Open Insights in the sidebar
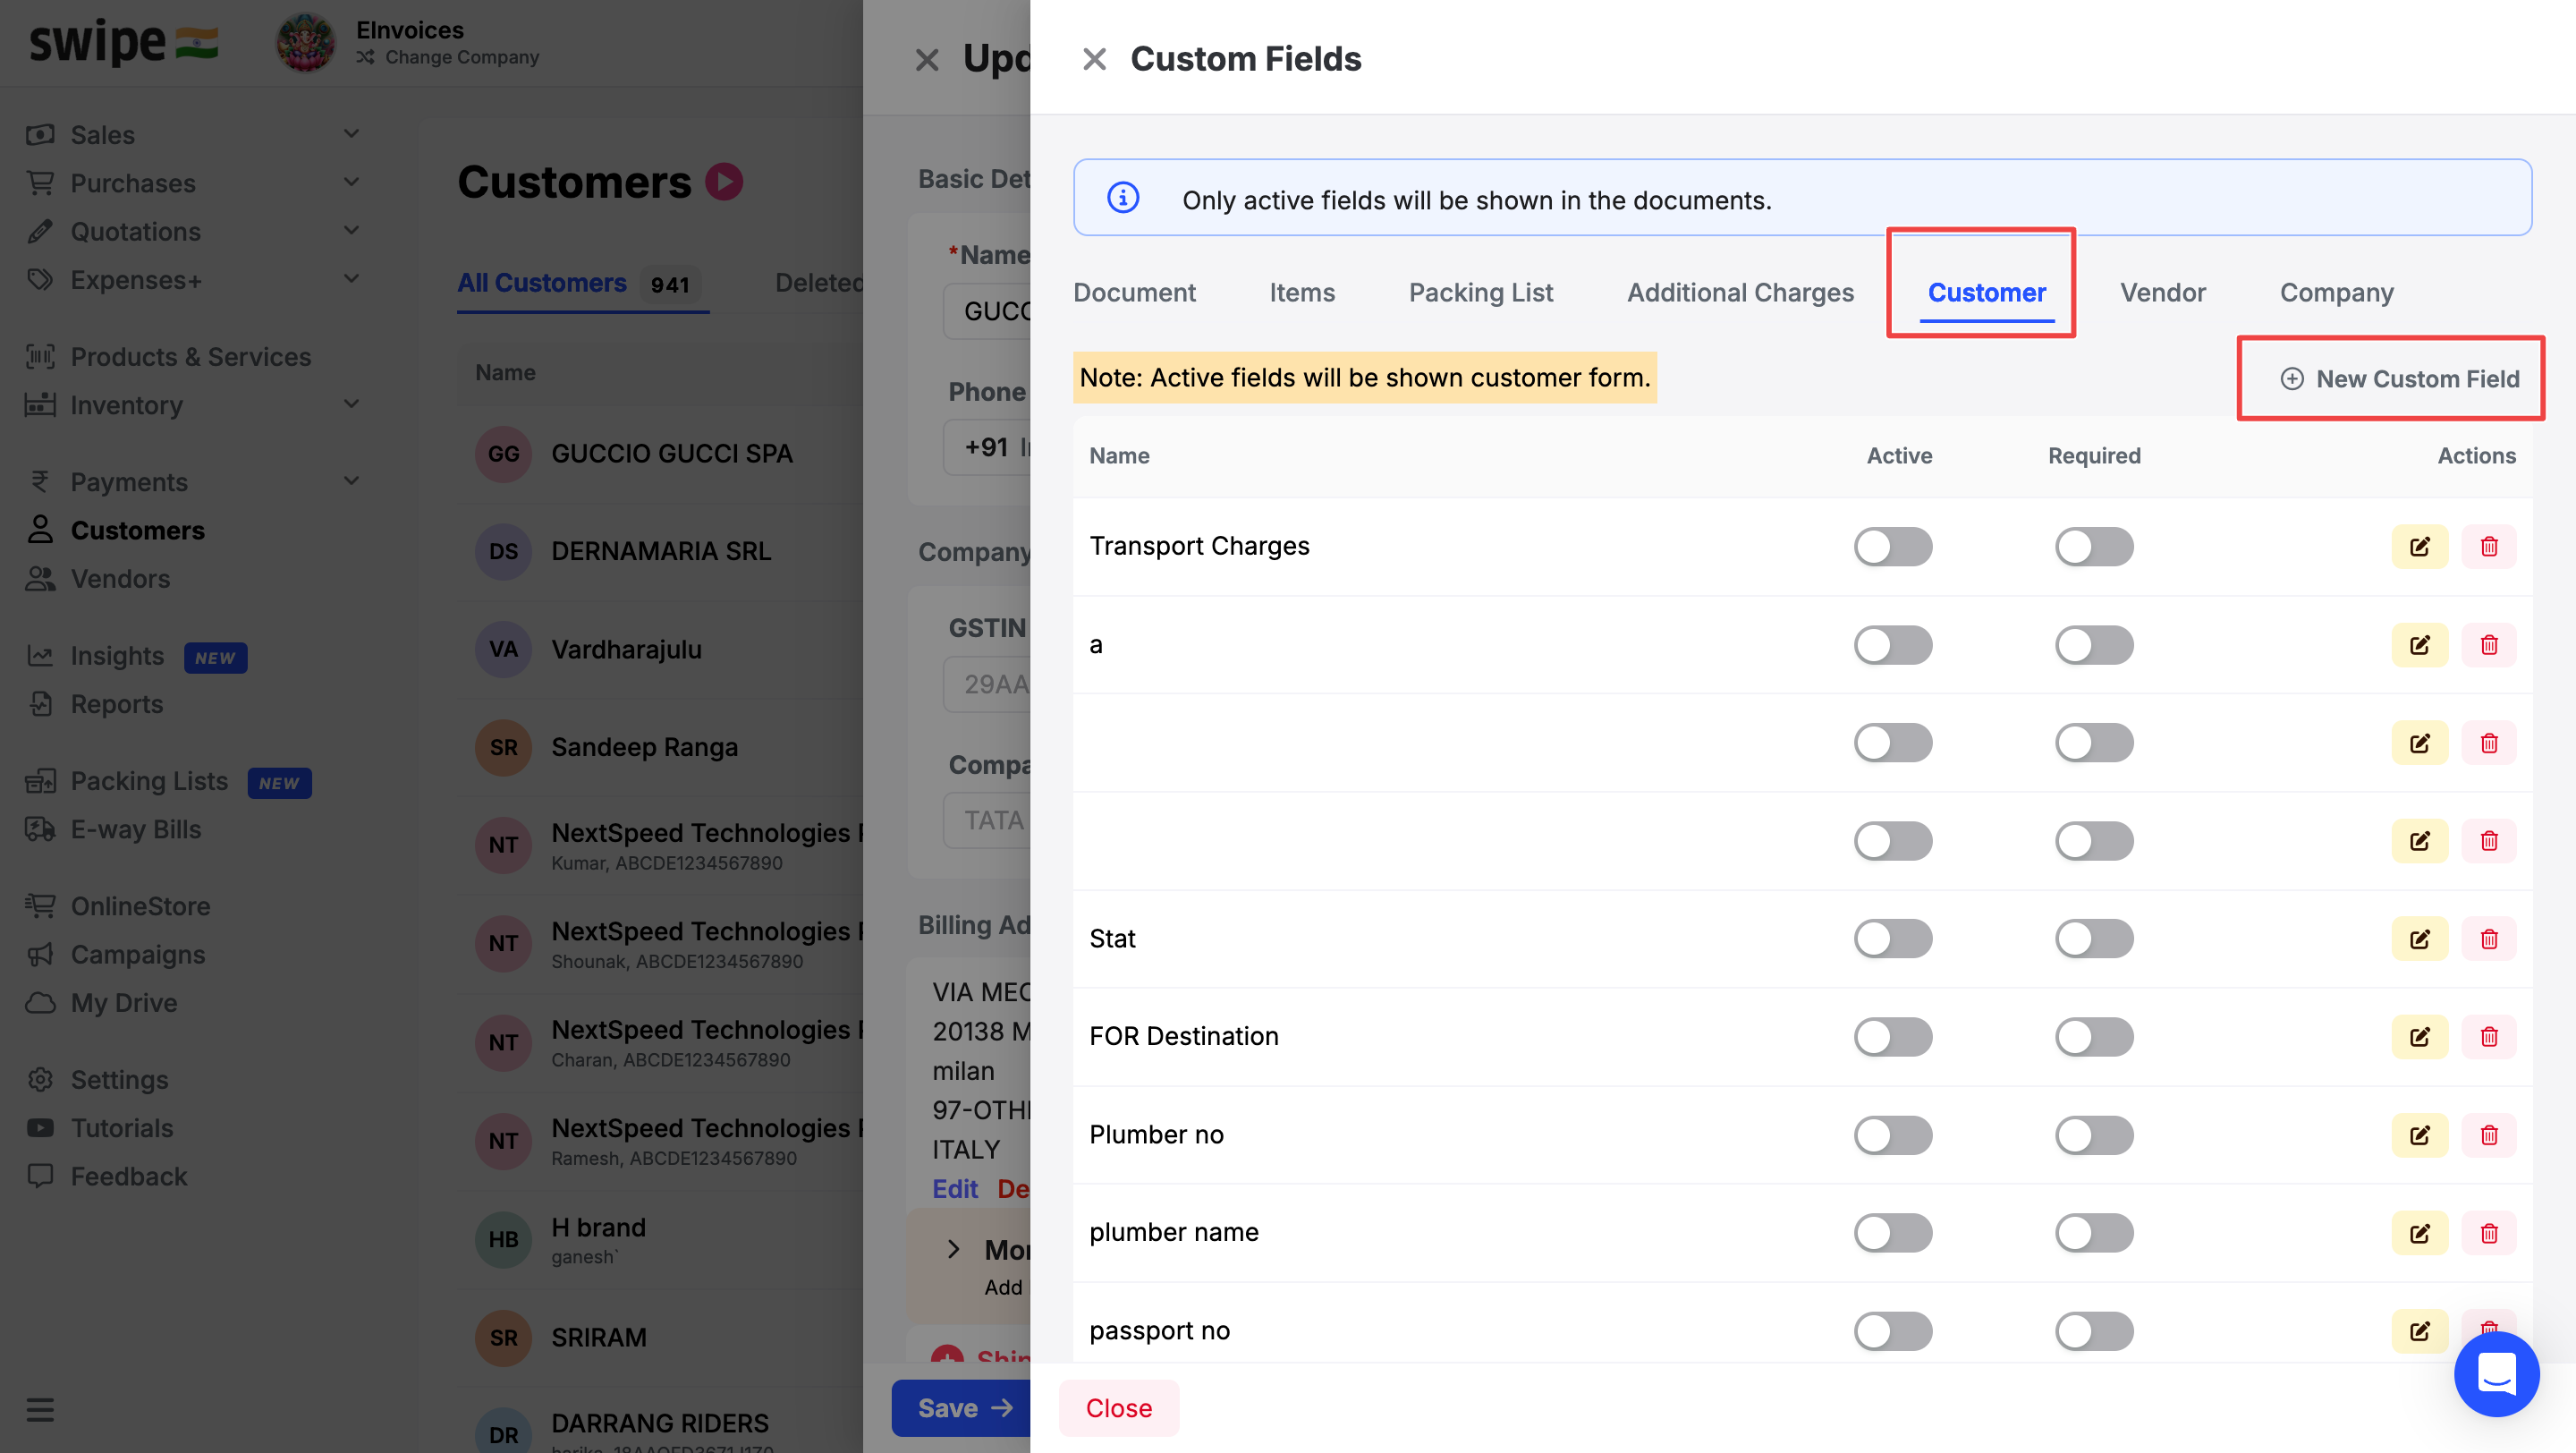Screen dimensions: 2576x1453 117,656
